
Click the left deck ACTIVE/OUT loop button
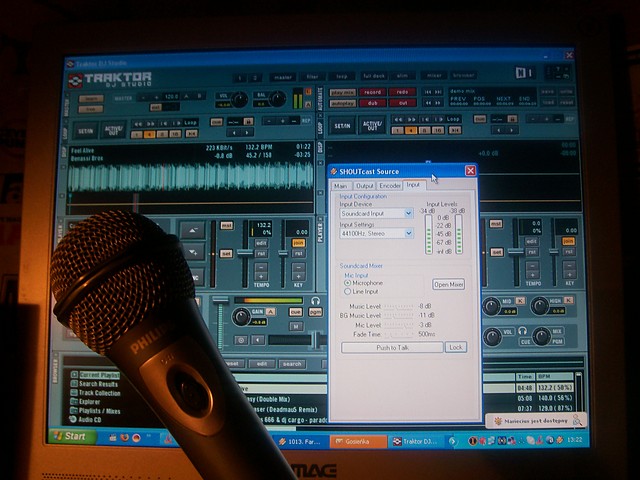113,131
